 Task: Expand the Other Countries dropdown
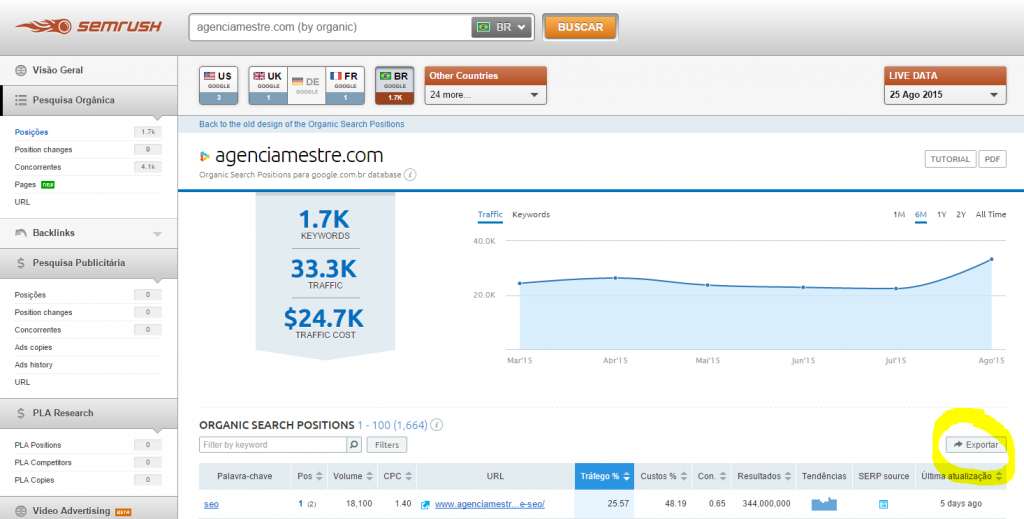486,95
